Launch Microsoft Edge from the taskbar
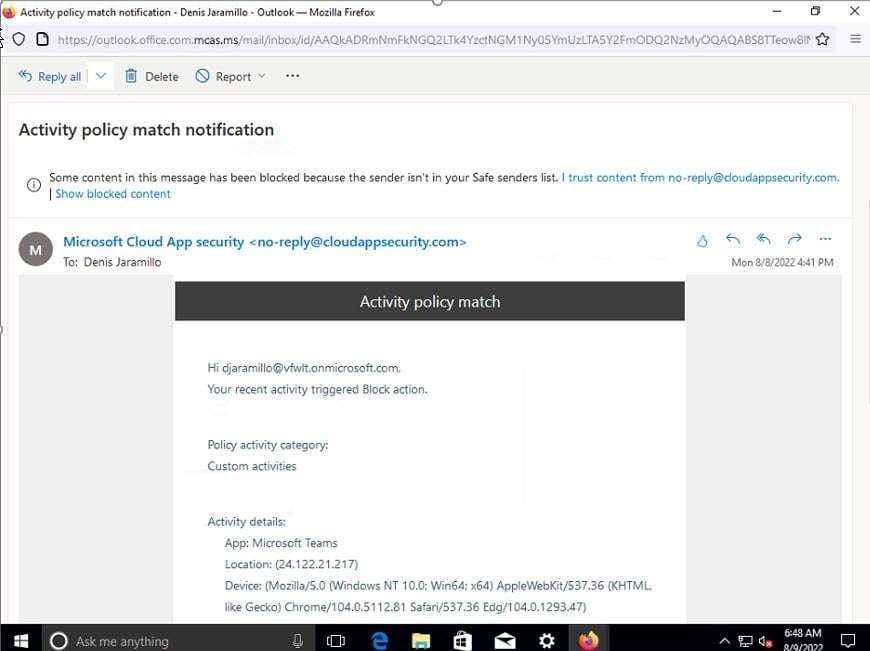The width and height of the screenshot is (870, 651). point(380,641)
